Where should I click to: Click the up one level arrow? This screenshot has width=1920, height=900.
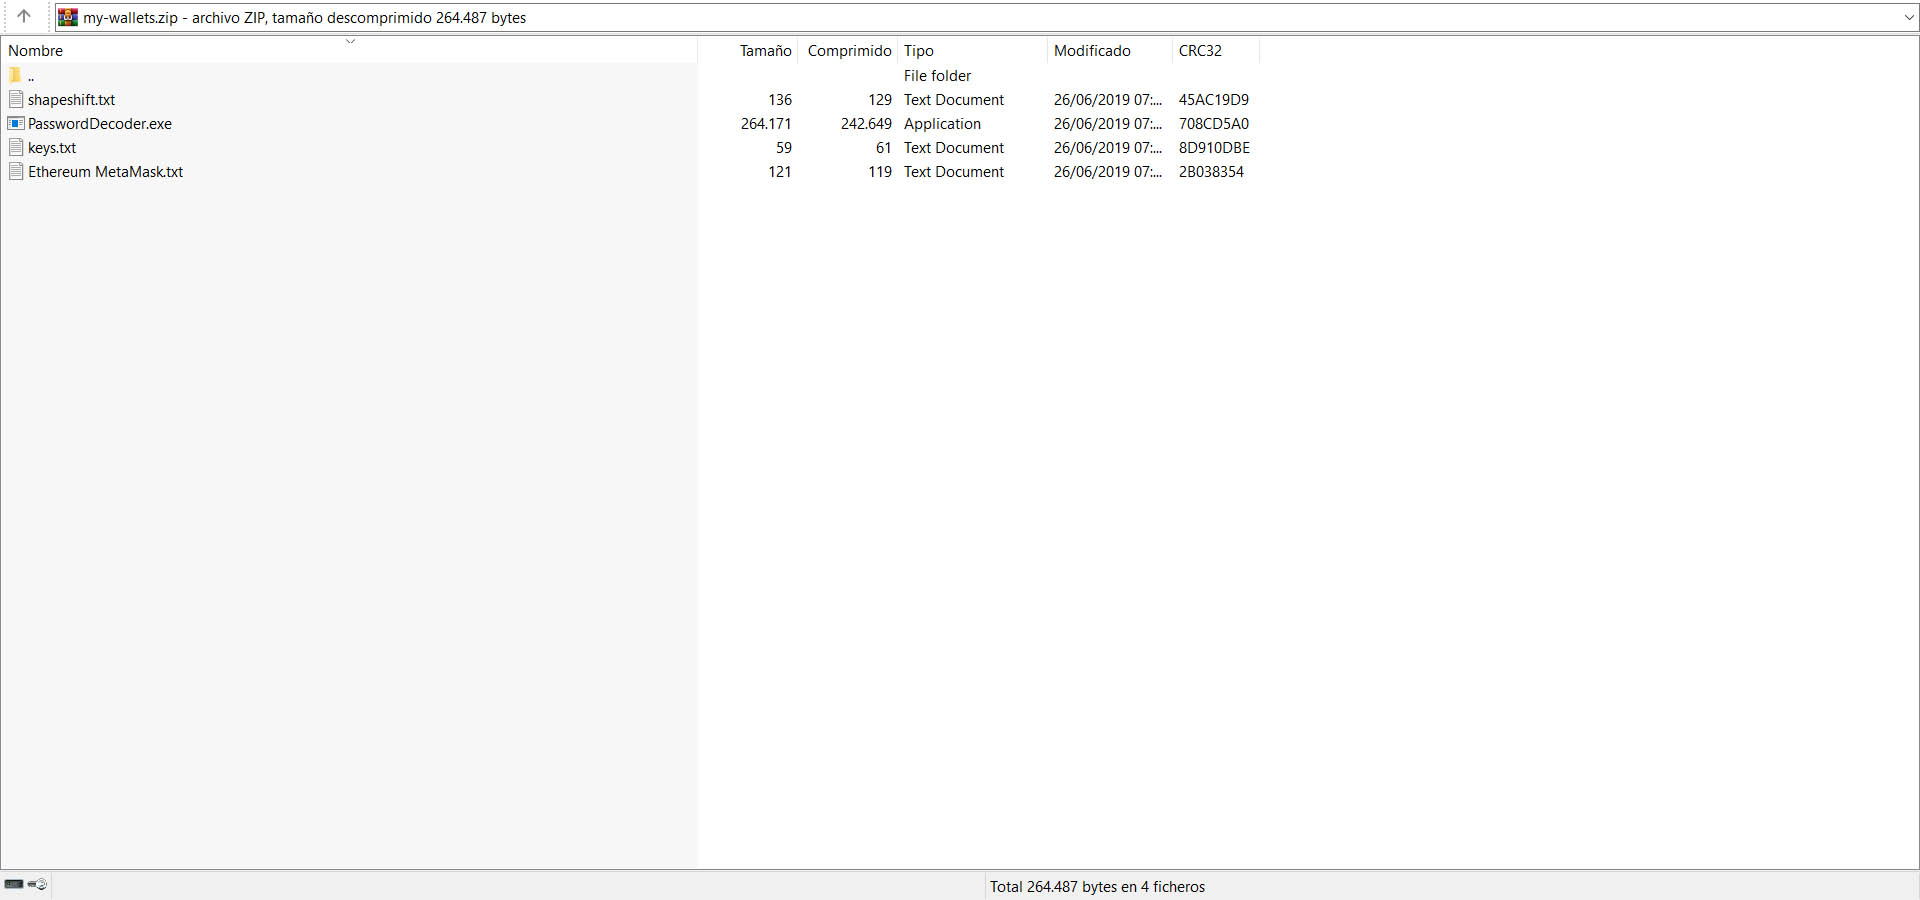(x=24, y=17)
